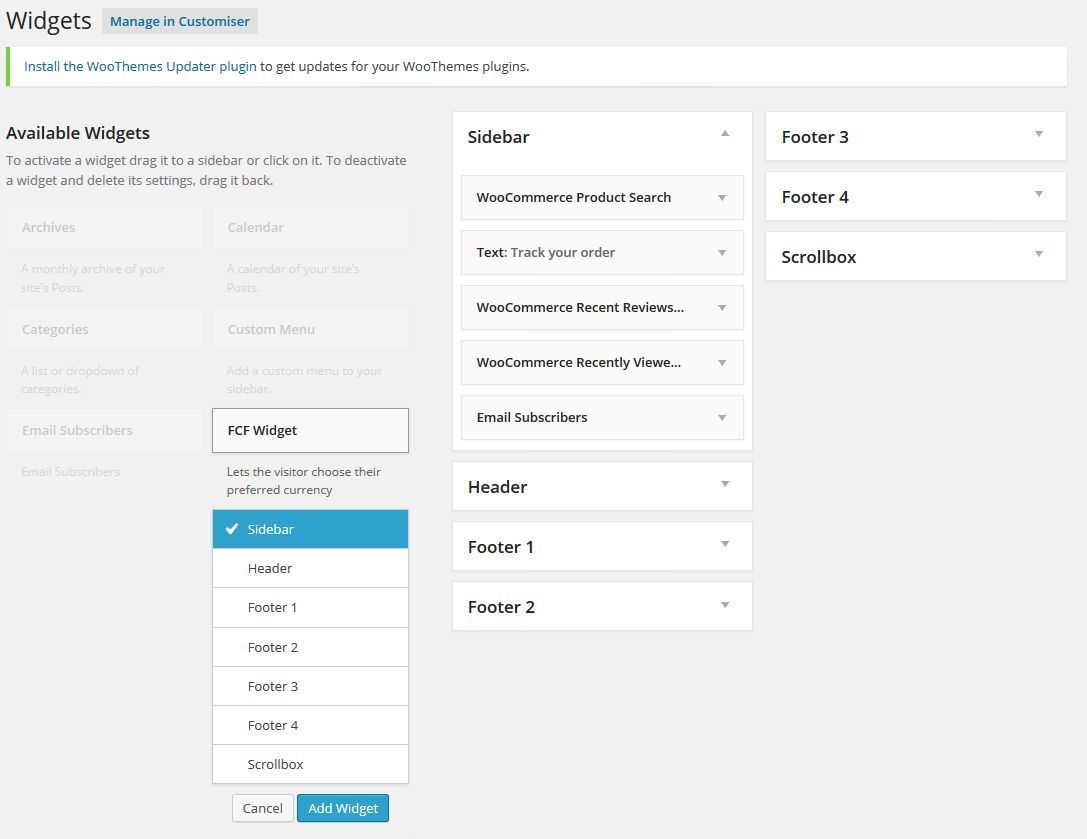
Task: Expand the Text: Track your order widget
Action: [x=722, y=253]
